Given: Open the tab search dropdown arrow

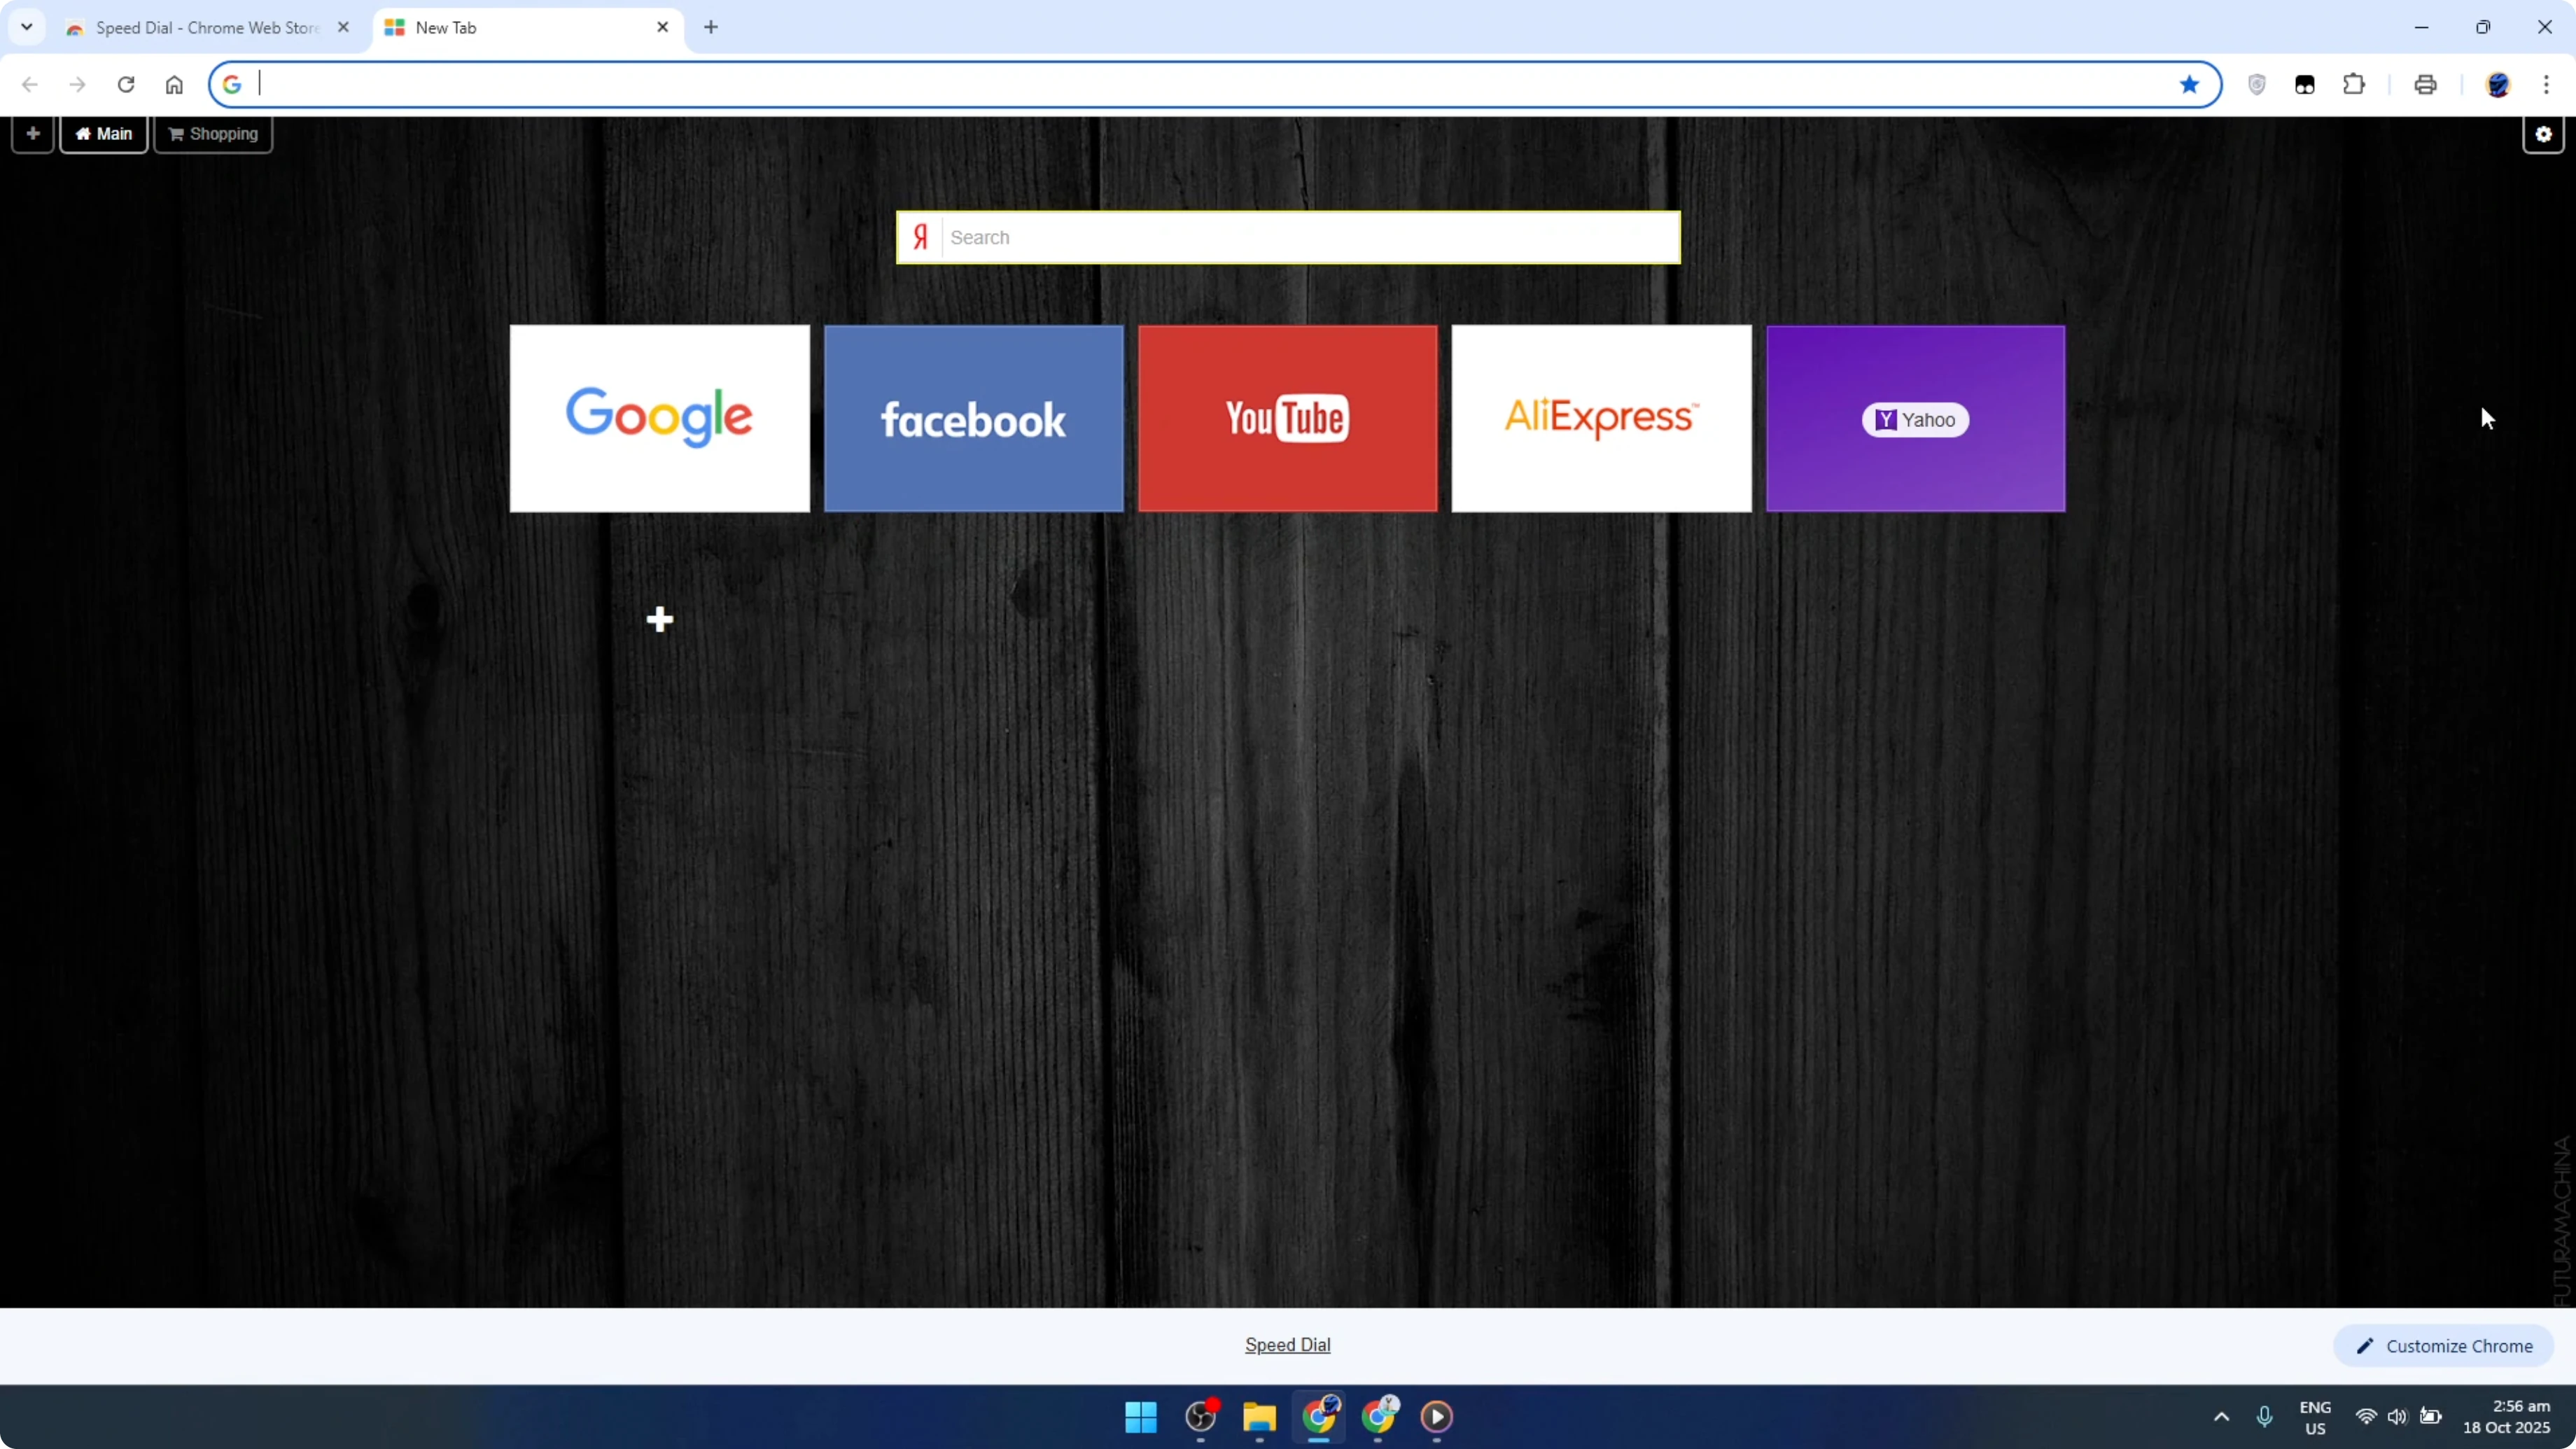Looking at the screenshot, I should [27, 27].
